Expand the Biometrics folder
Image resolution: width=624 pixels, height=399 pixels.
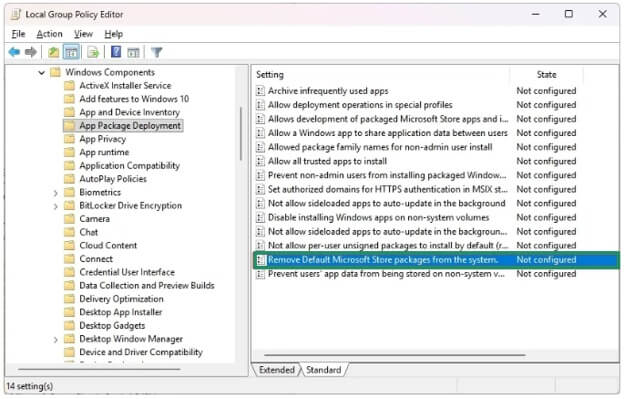(56, 193)
